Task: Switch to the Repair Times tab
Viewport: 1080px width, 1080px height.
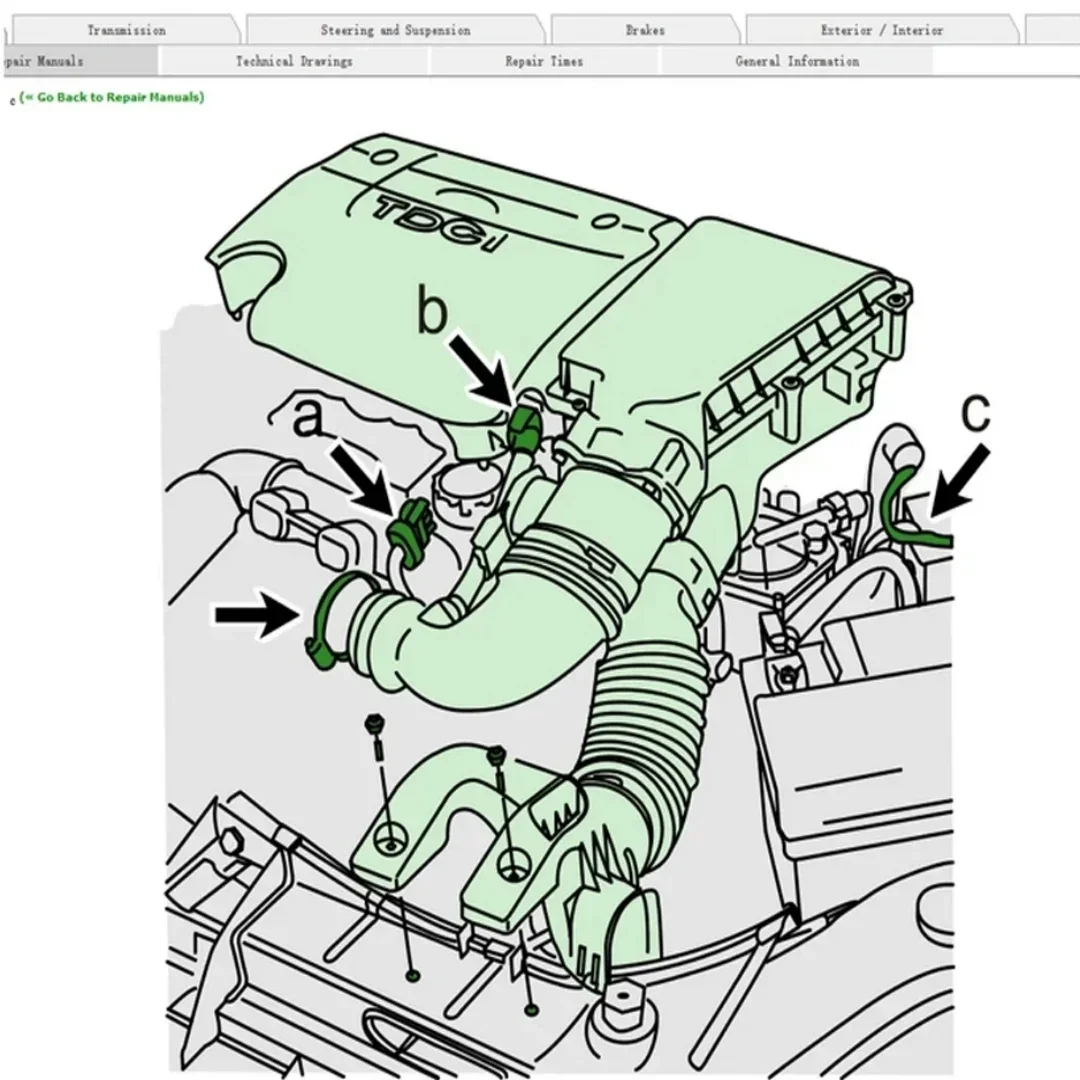Action: pos(541,61)
